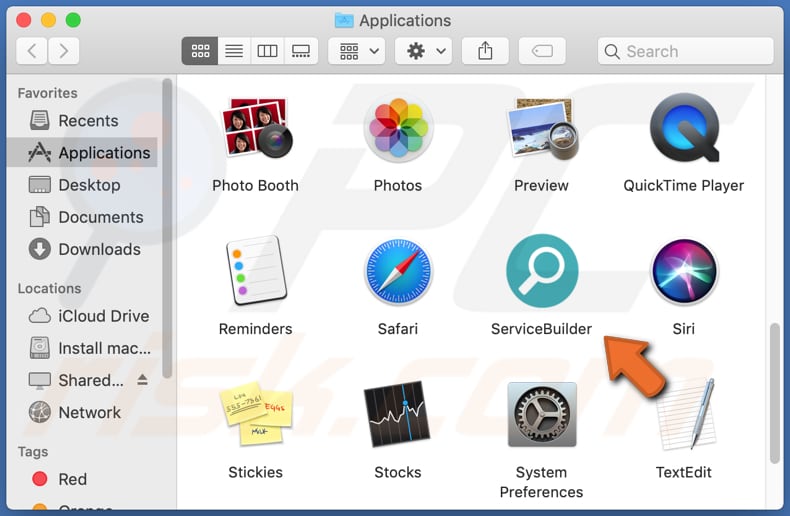Click the Reminders app icon

click(256, 270)
